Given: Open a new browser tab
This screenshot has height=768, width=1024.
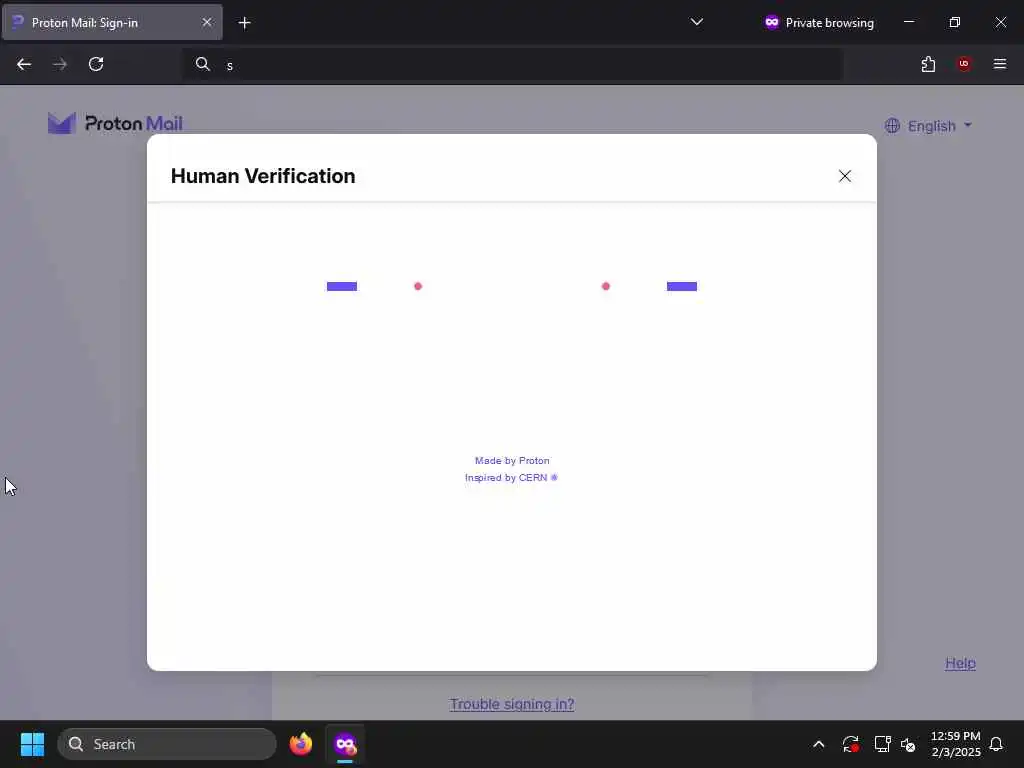Looking at the screenshot, I should [x=244, y=23].
